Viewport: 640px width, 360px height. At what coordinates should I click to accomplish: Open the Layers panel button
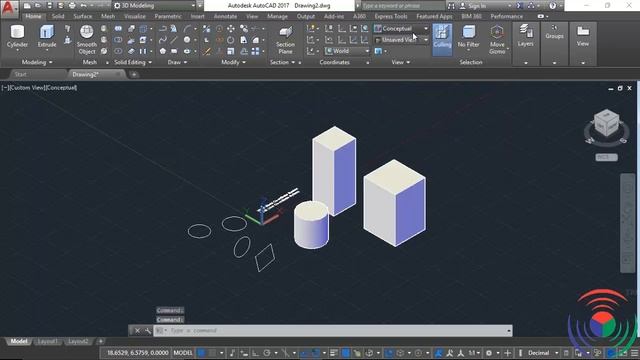point(525,36)
